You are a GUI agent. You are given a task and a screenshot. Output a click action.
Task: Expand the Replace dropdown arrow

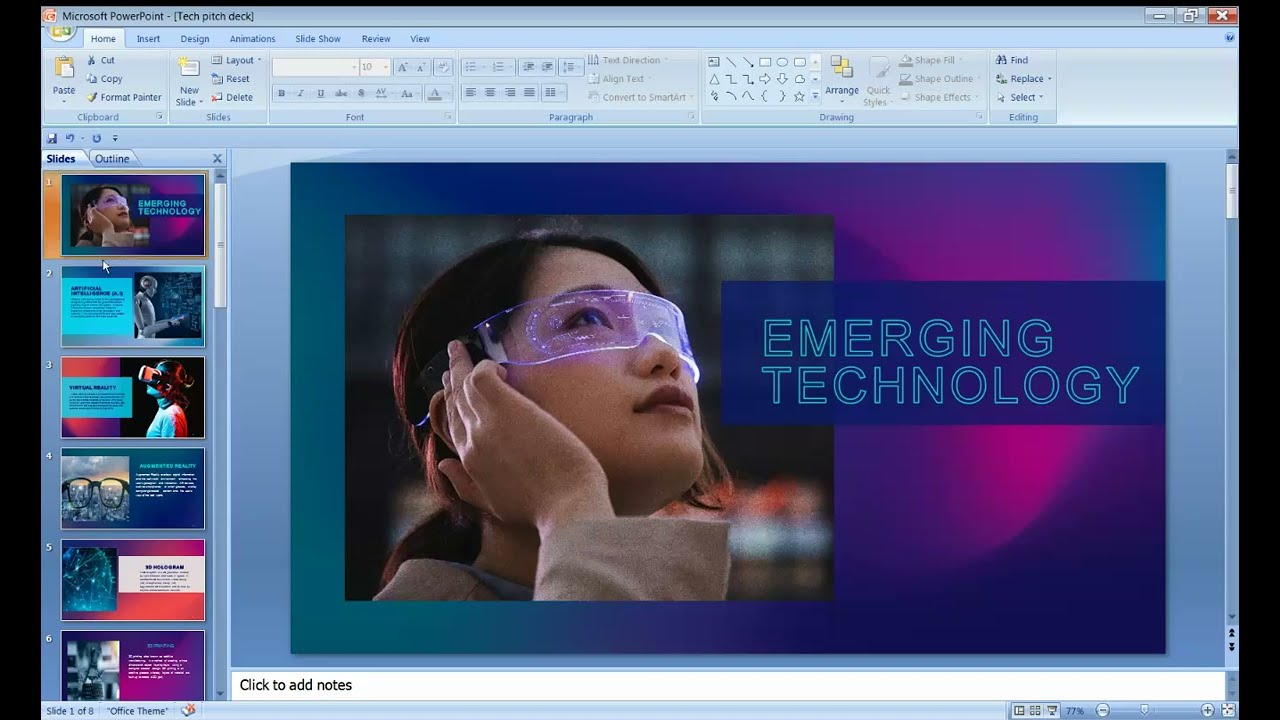[x=1050, y=79]
